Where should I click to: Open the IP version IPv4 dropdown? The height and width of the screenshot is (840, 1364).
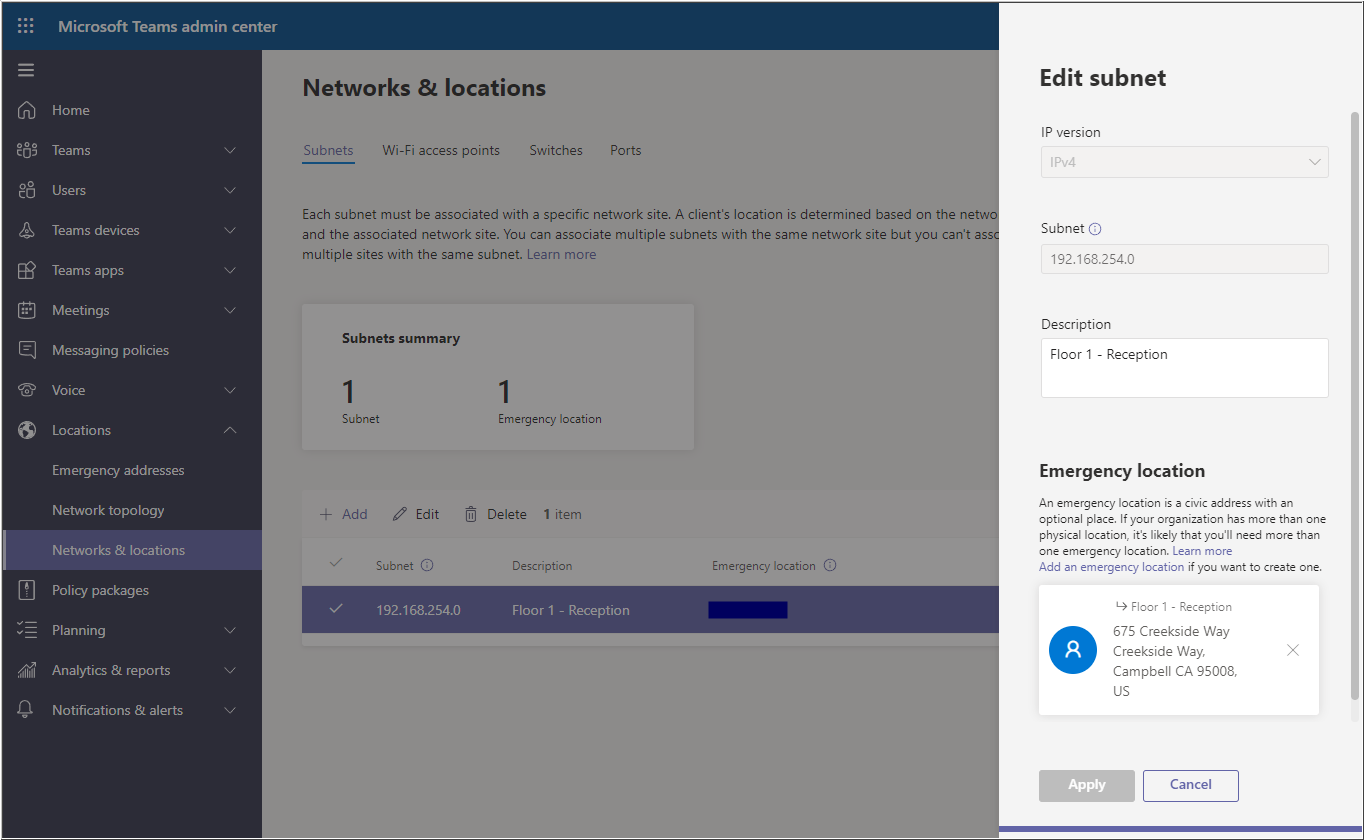(1184, 162)
